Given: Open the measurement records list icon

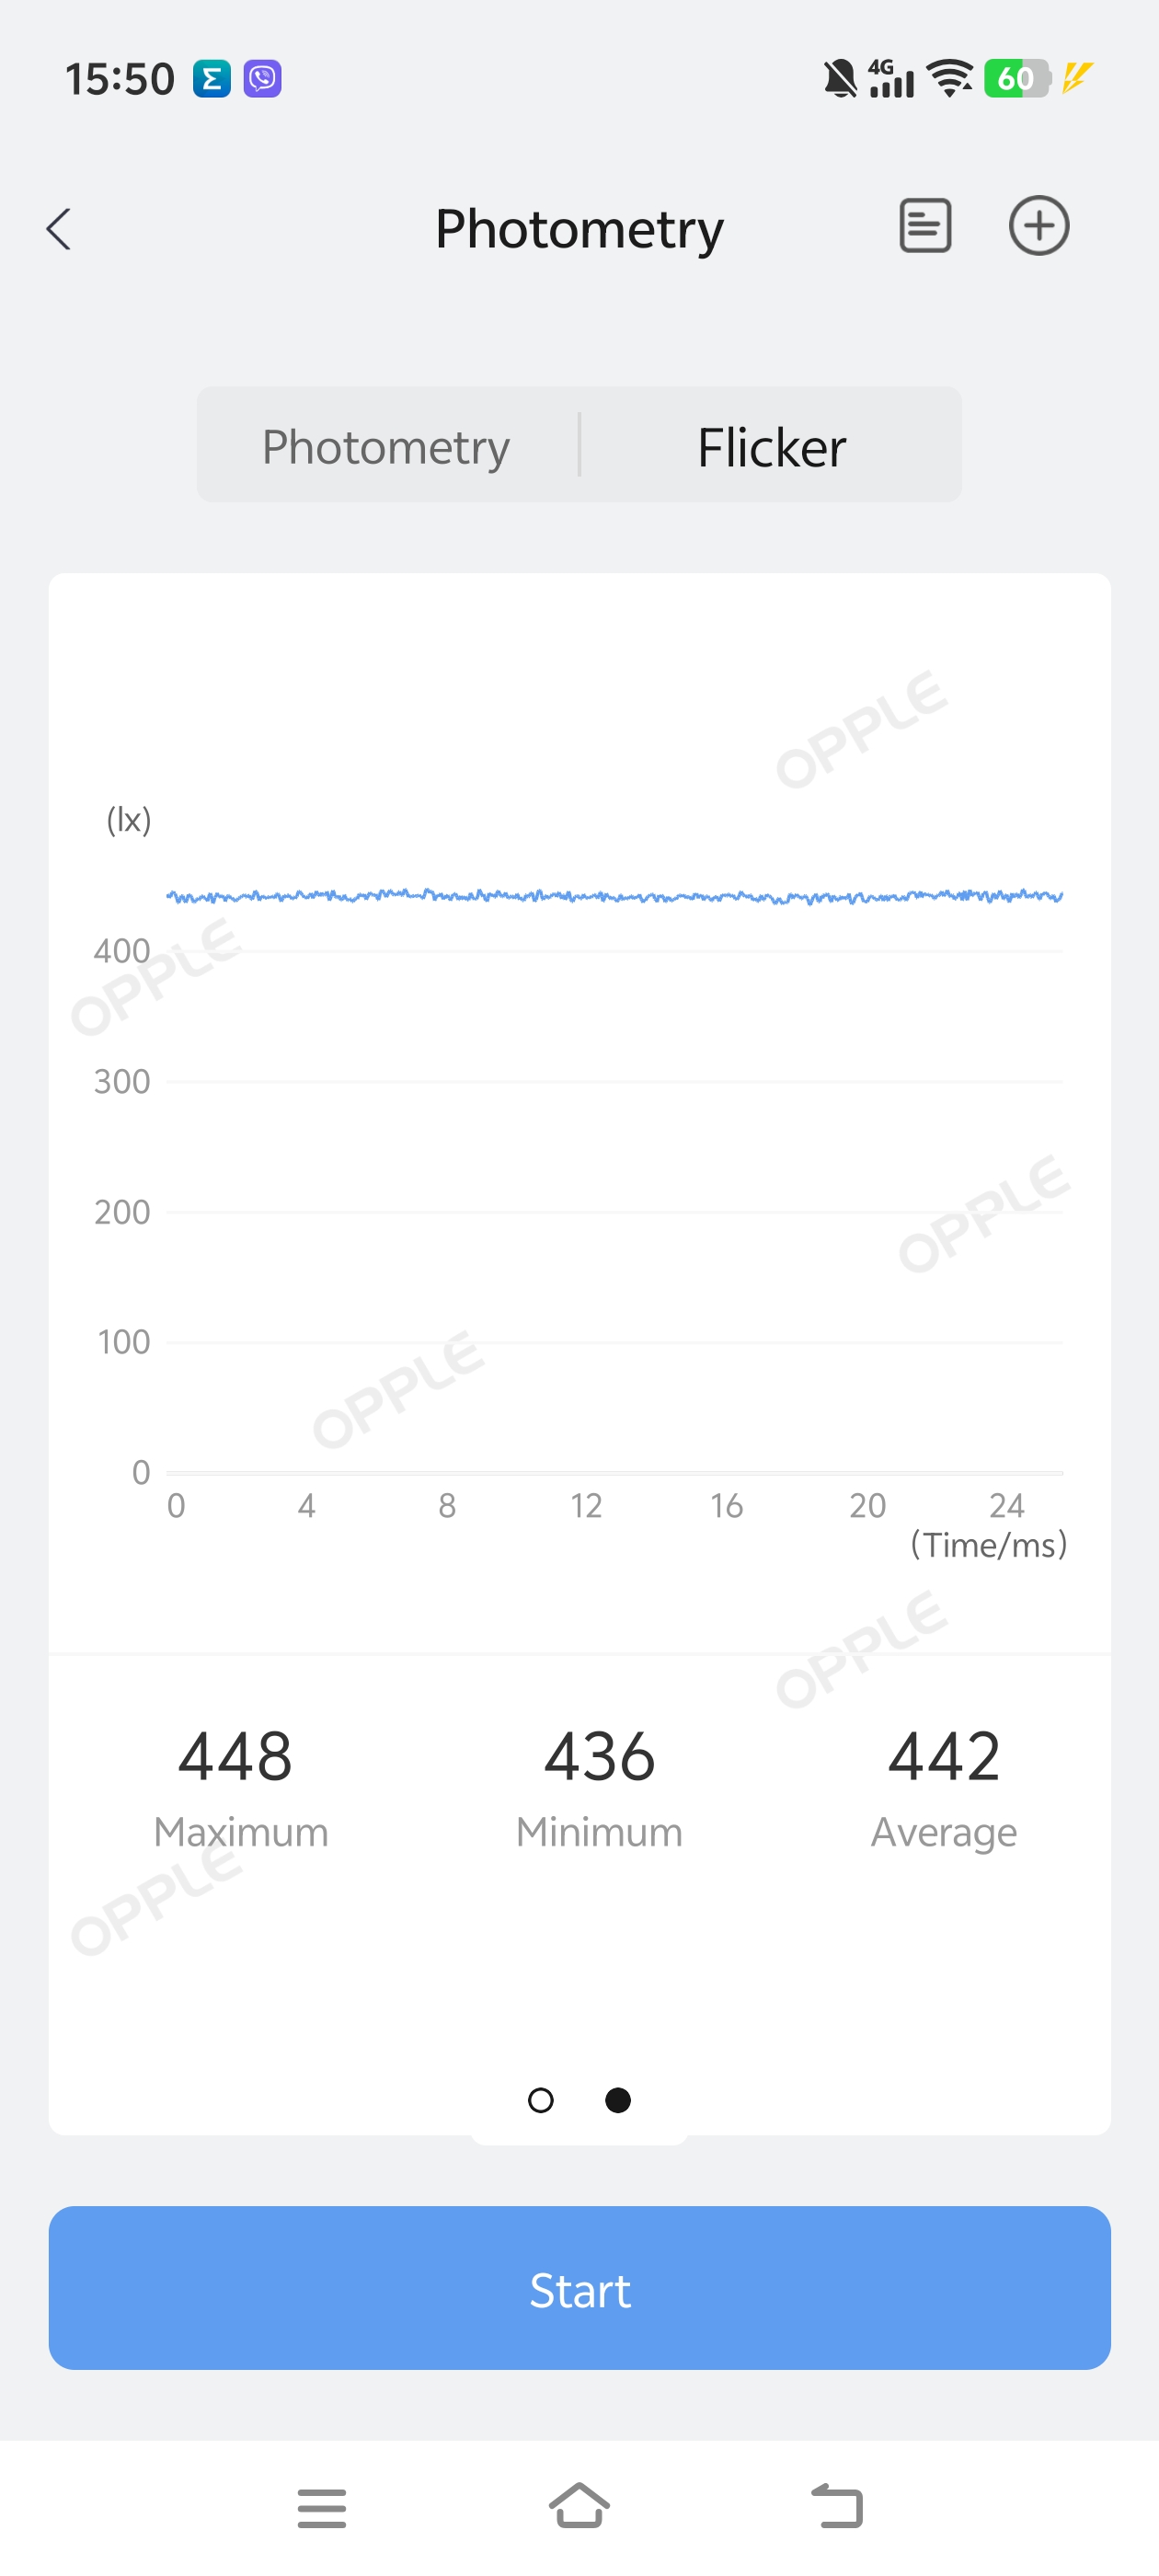Looking at the screenshot, I should [925, 226].
